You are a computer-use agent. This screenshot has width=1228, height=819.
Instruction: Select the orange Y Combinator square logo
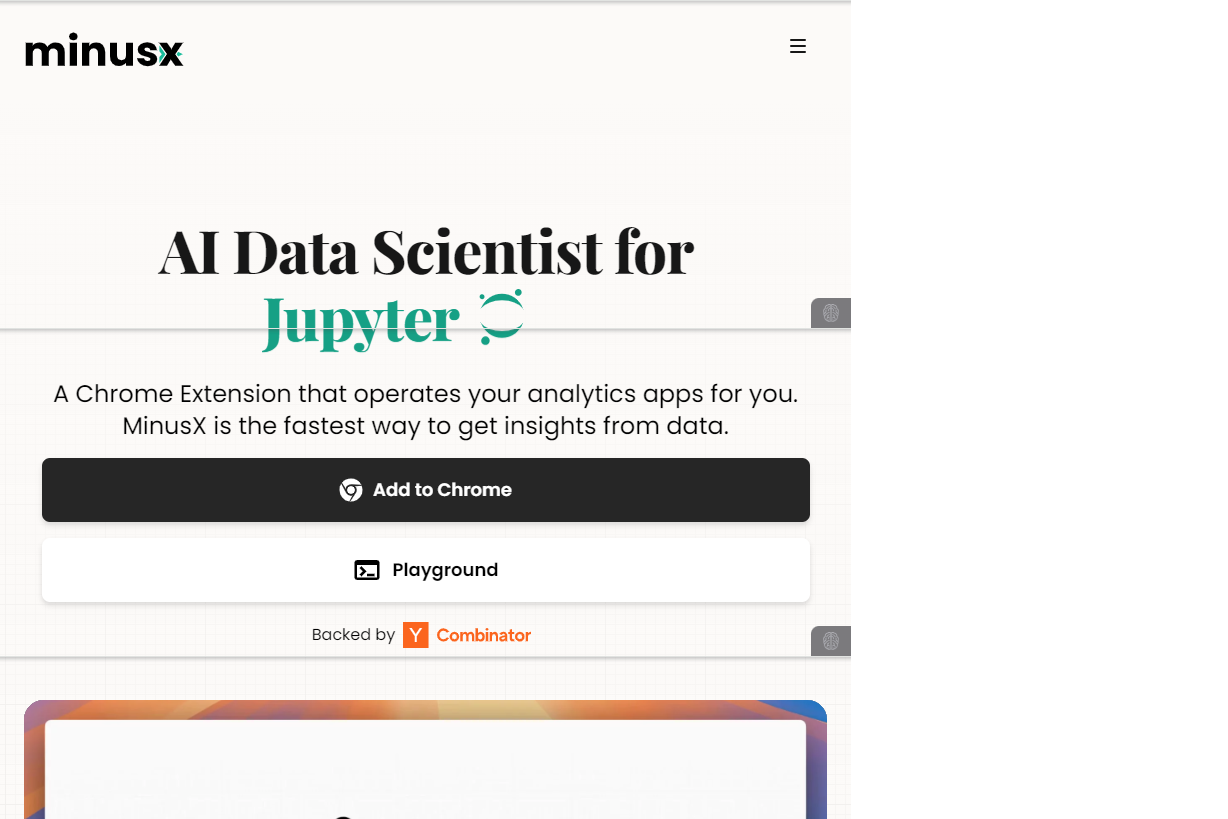click(414, 634)
